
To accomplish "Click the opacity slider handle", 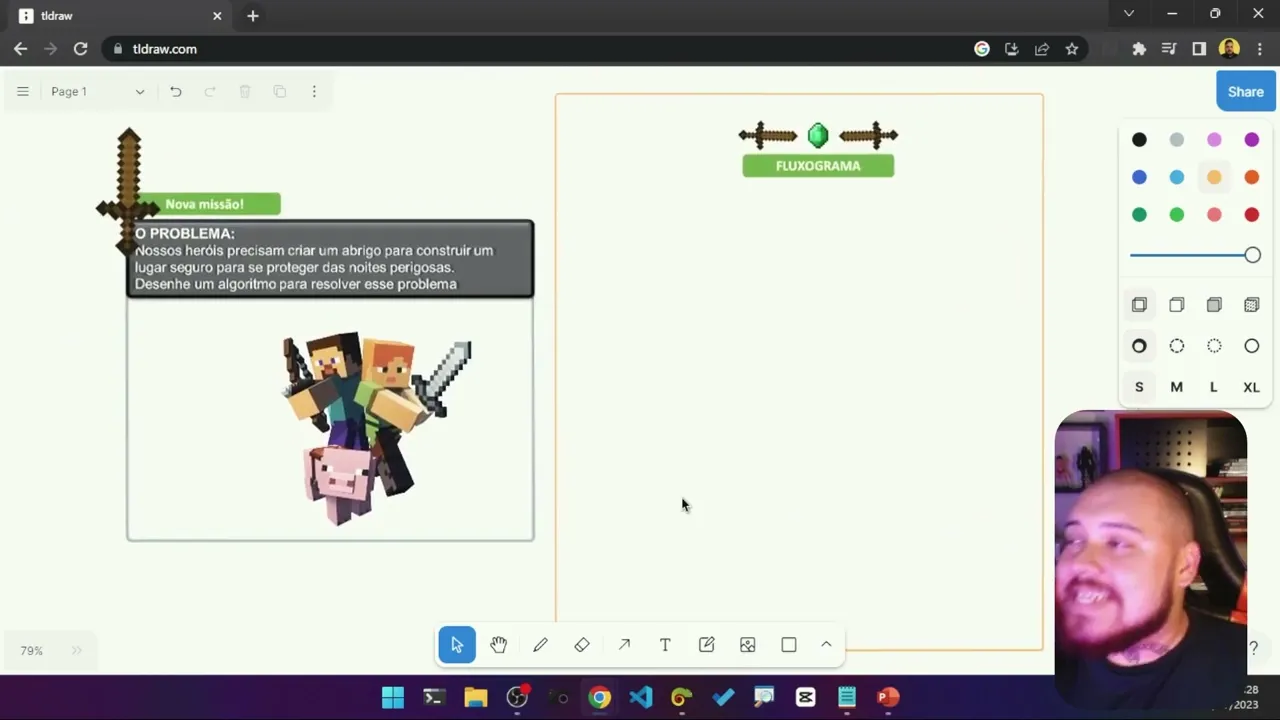I will click(x=1252, y=255).
